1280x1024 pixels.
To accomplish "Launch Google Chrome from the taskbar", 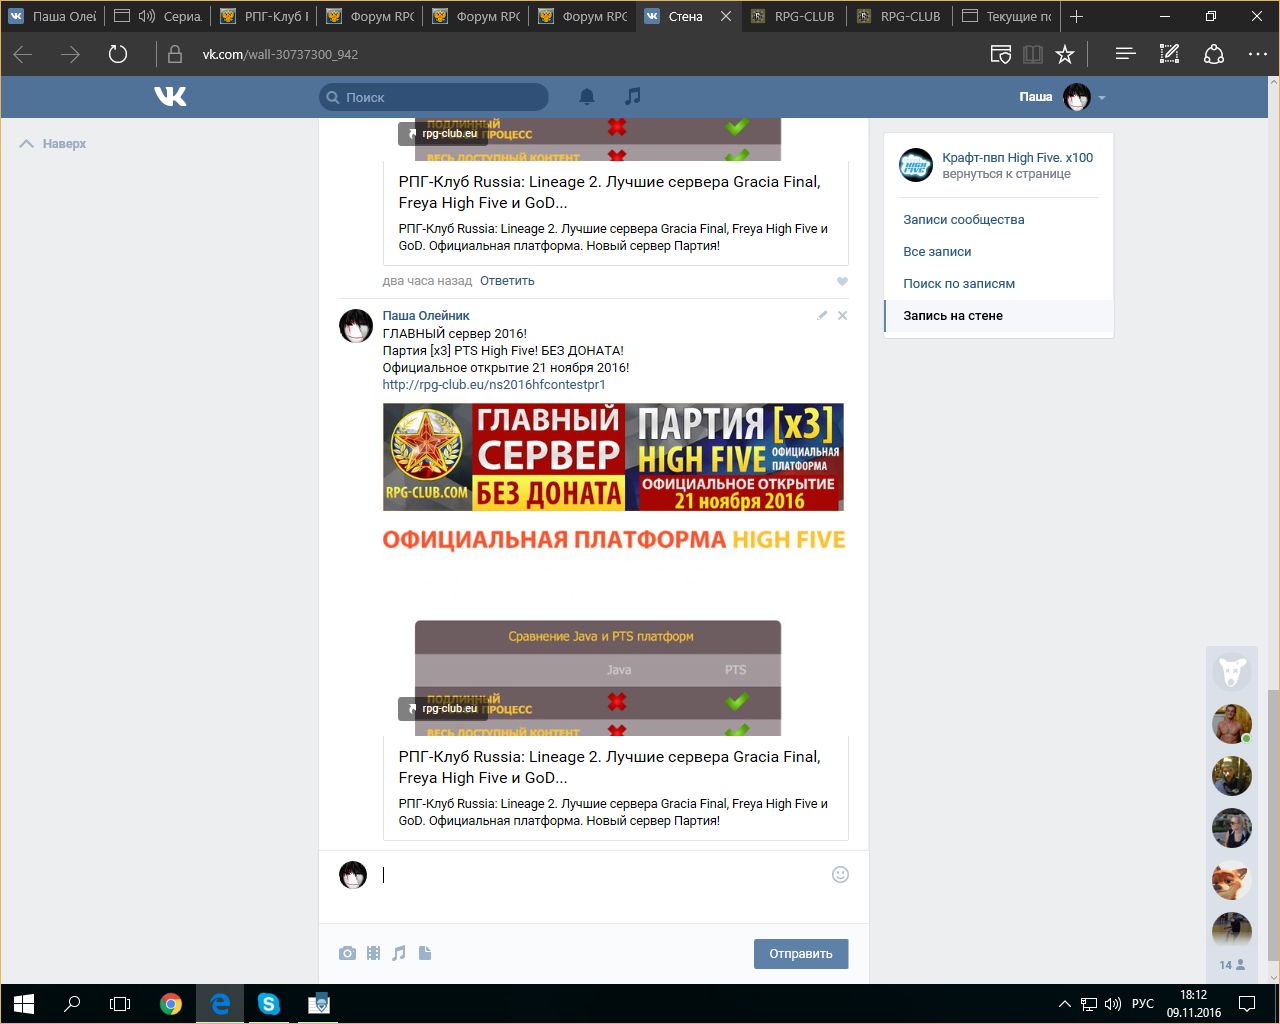I will [x=171, y=1004].
